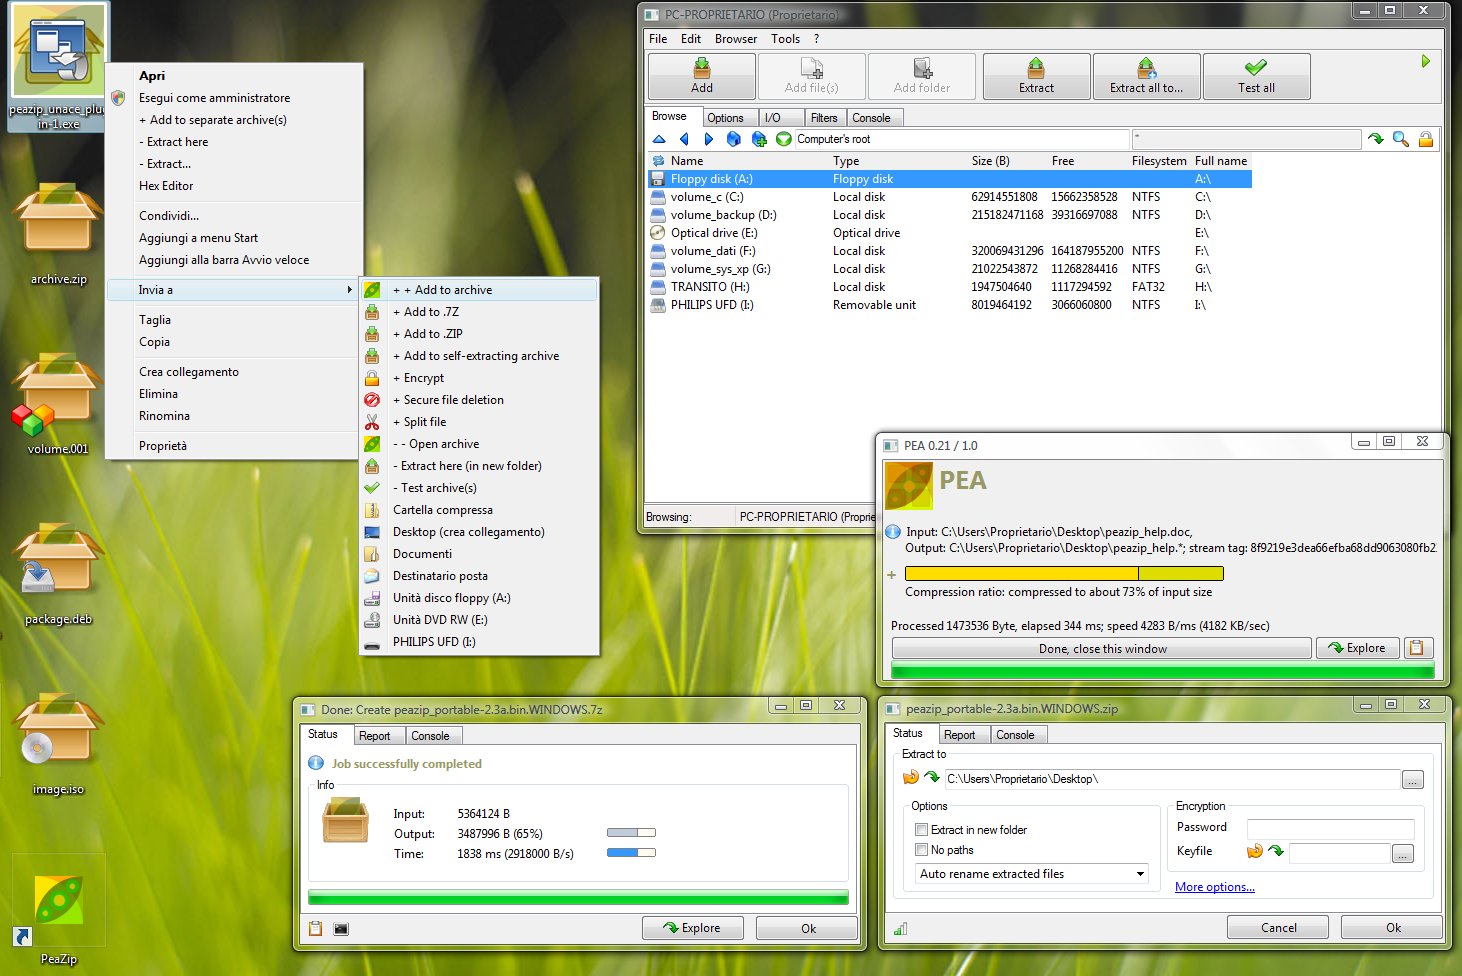Select the volume.001 desktop icon
Screen dimensions: 1462x976
coord(58,404)
